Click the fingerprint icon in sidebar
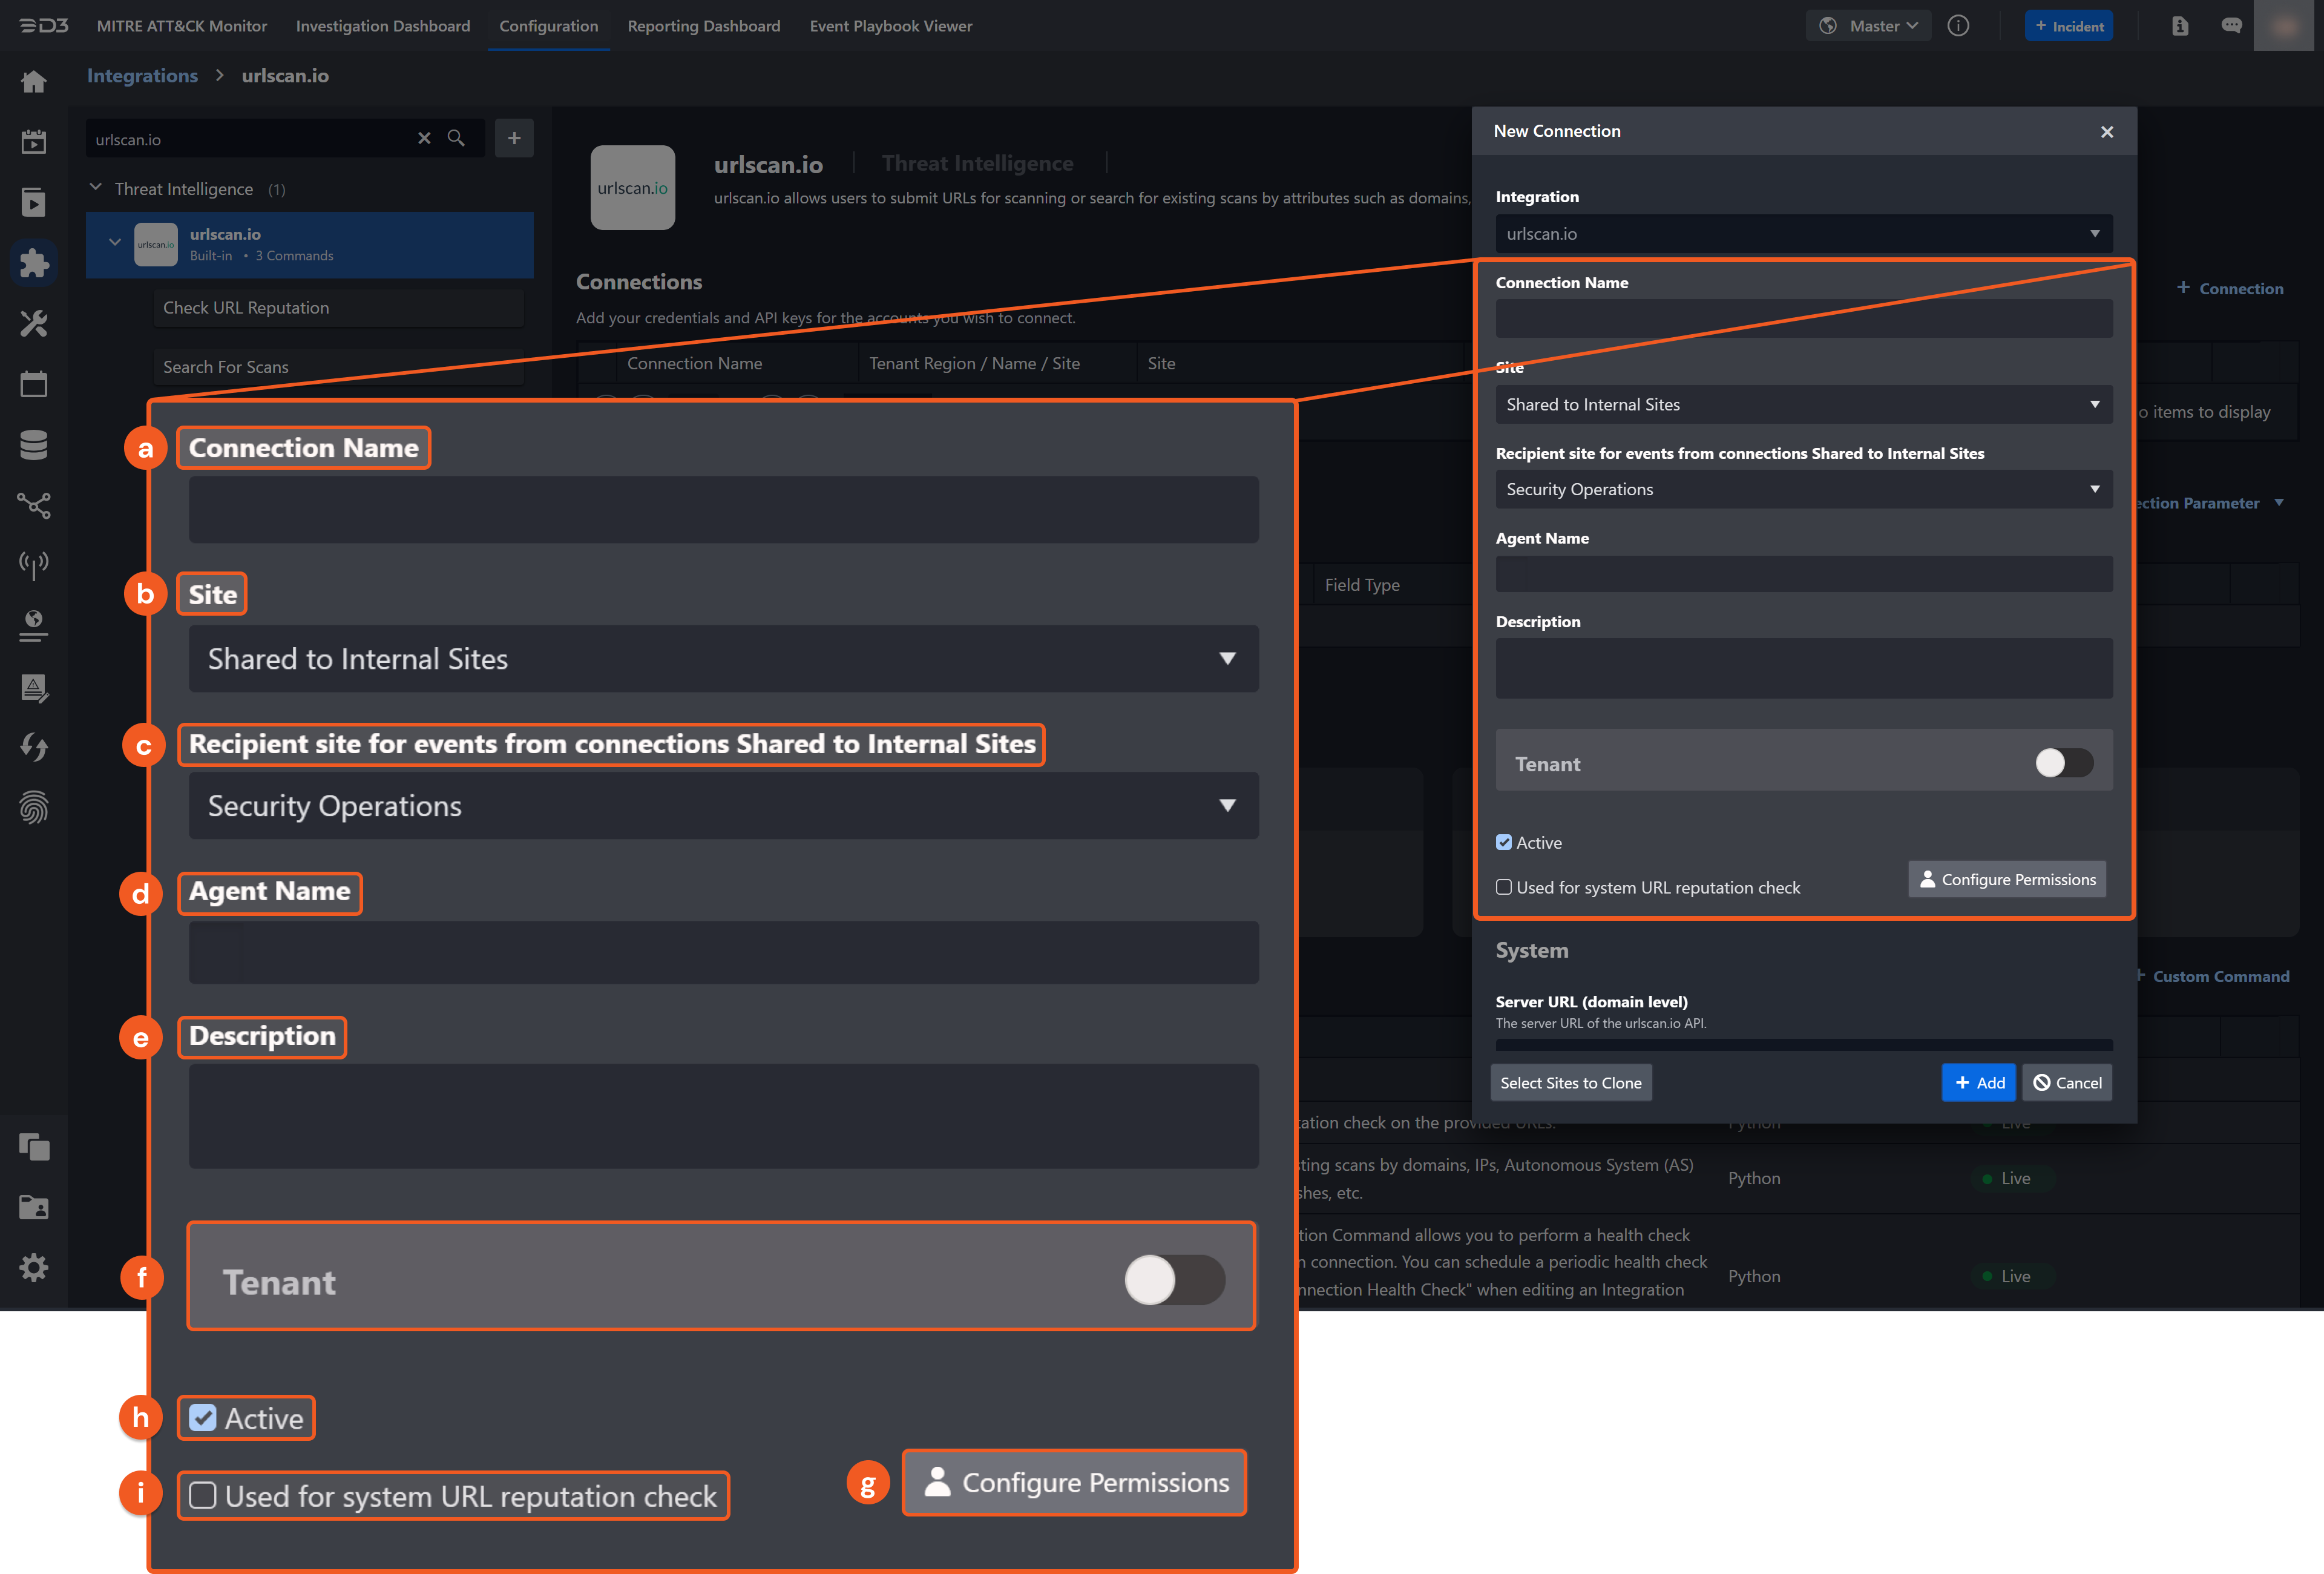The width and height of the screenshot is (2324, 1574). (34, 807)
